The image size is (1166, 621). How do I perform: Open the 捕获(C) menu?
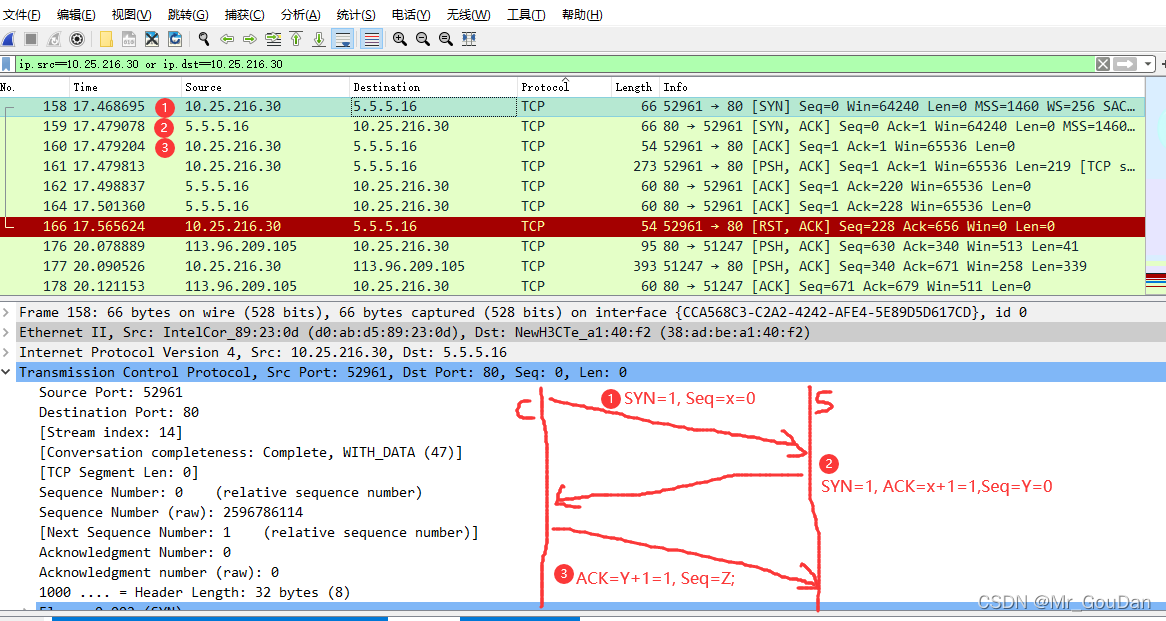pos(245,15)
